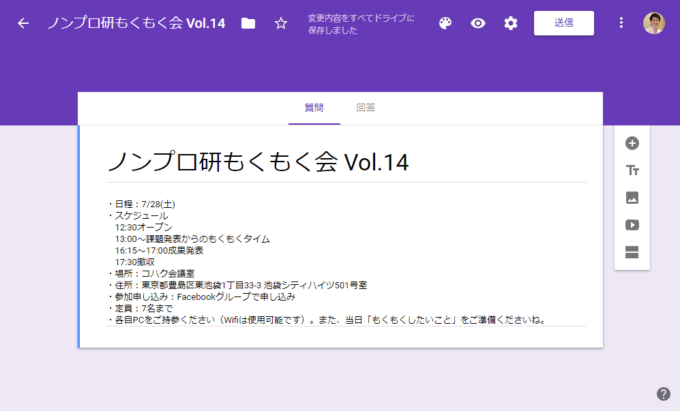
Task: Click the line 17:30撤収
Action: point(135,262)
